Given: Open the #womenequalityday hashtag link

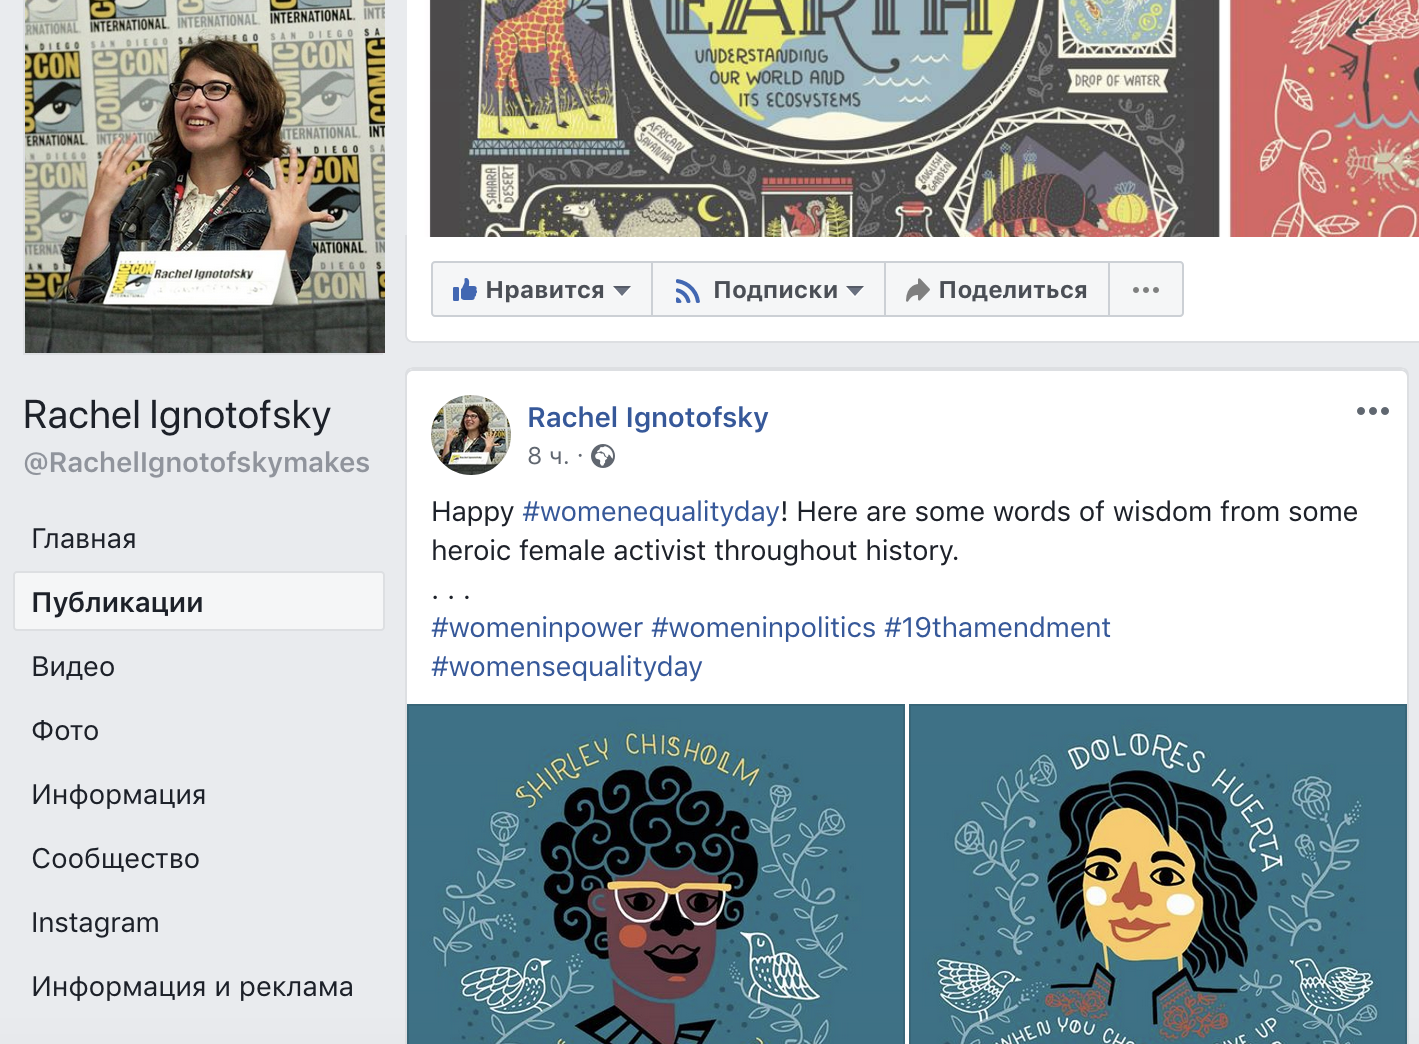Looking at the screenshot, I should pos(651,512).
